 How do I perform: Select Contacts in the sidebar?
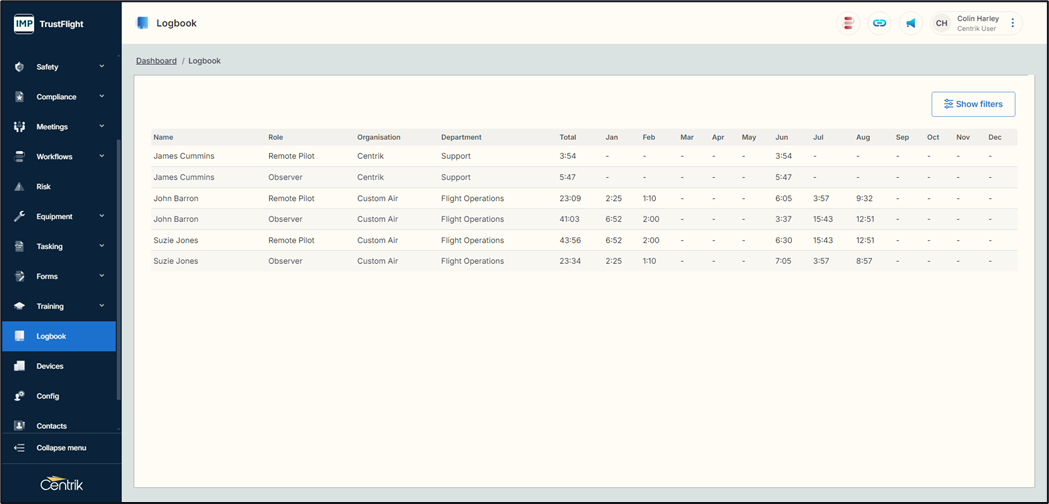pos(51,426)
